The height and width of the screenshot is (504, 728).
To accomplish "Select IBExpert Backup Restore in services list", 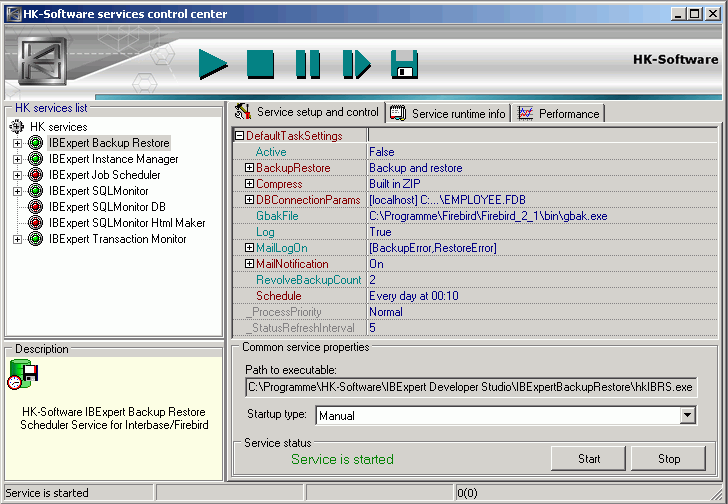I will pos(109,143).
